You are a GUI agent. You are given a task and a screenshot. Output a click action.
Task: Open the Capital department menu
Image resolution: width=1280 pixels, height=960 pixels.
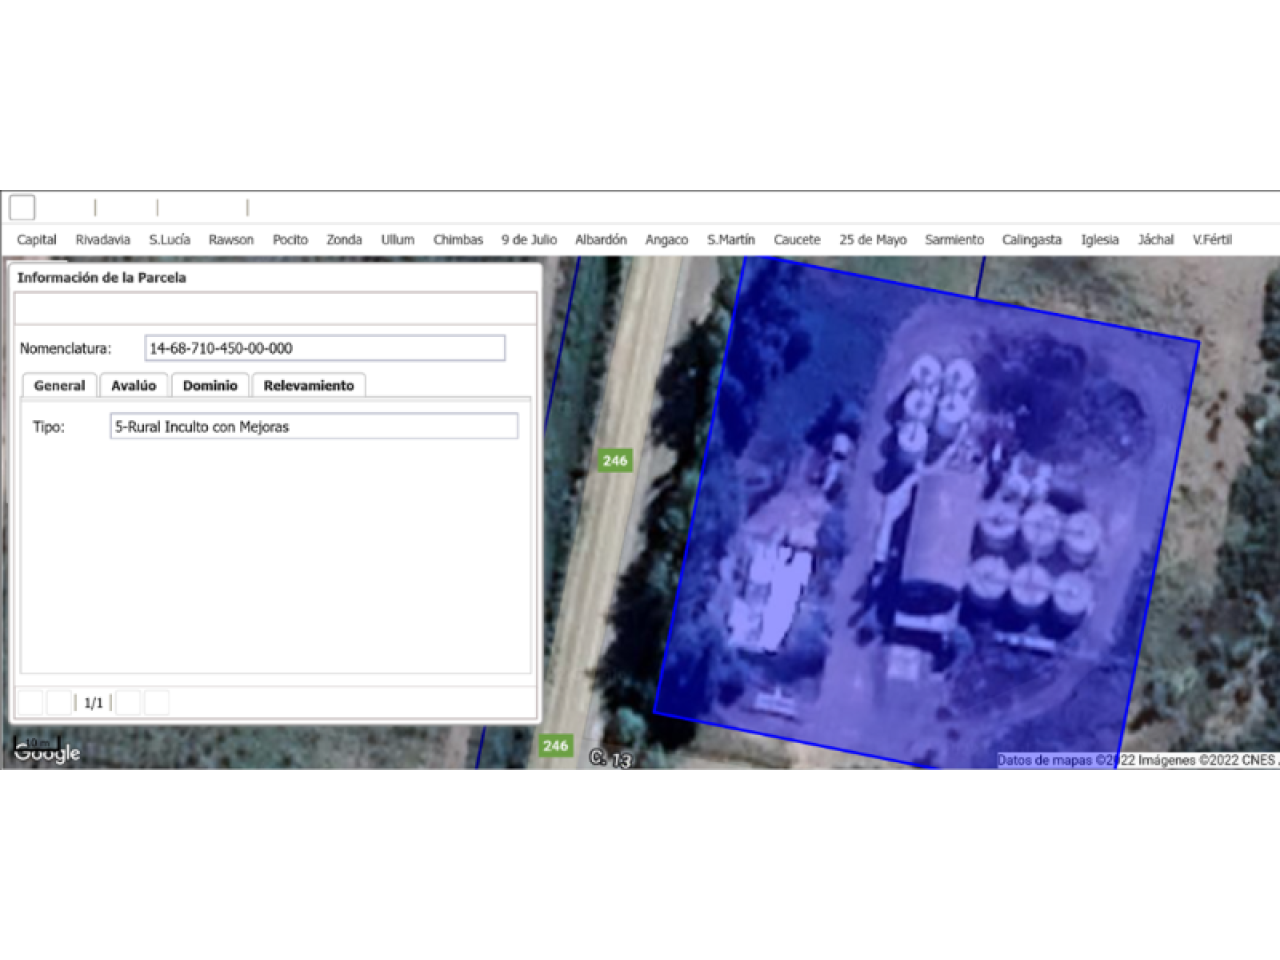point(37,240)
